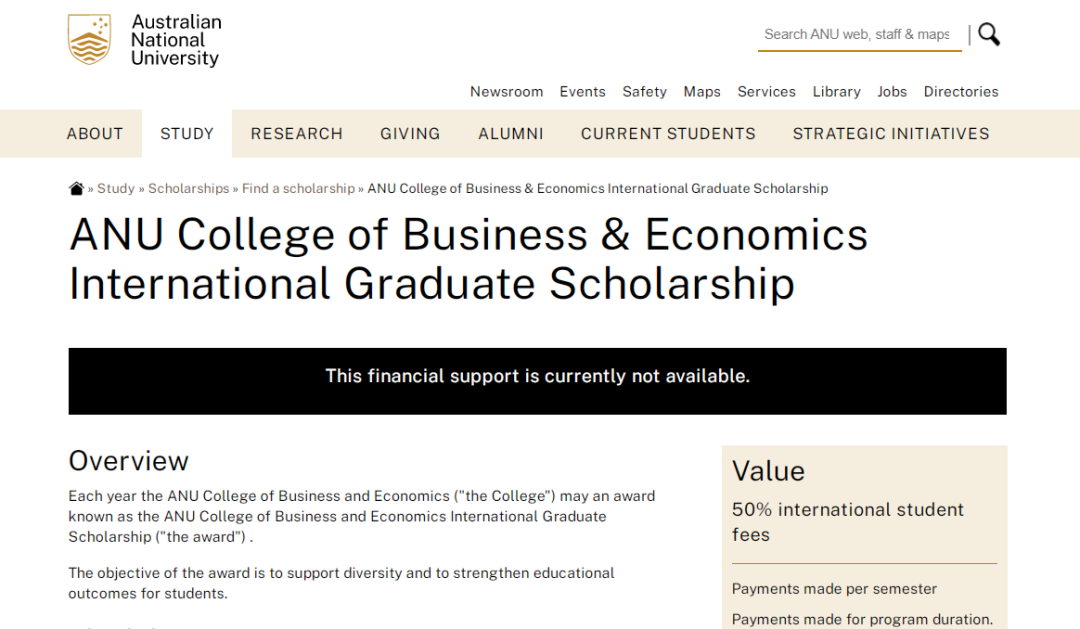Open the Maps link

point(702,92)
